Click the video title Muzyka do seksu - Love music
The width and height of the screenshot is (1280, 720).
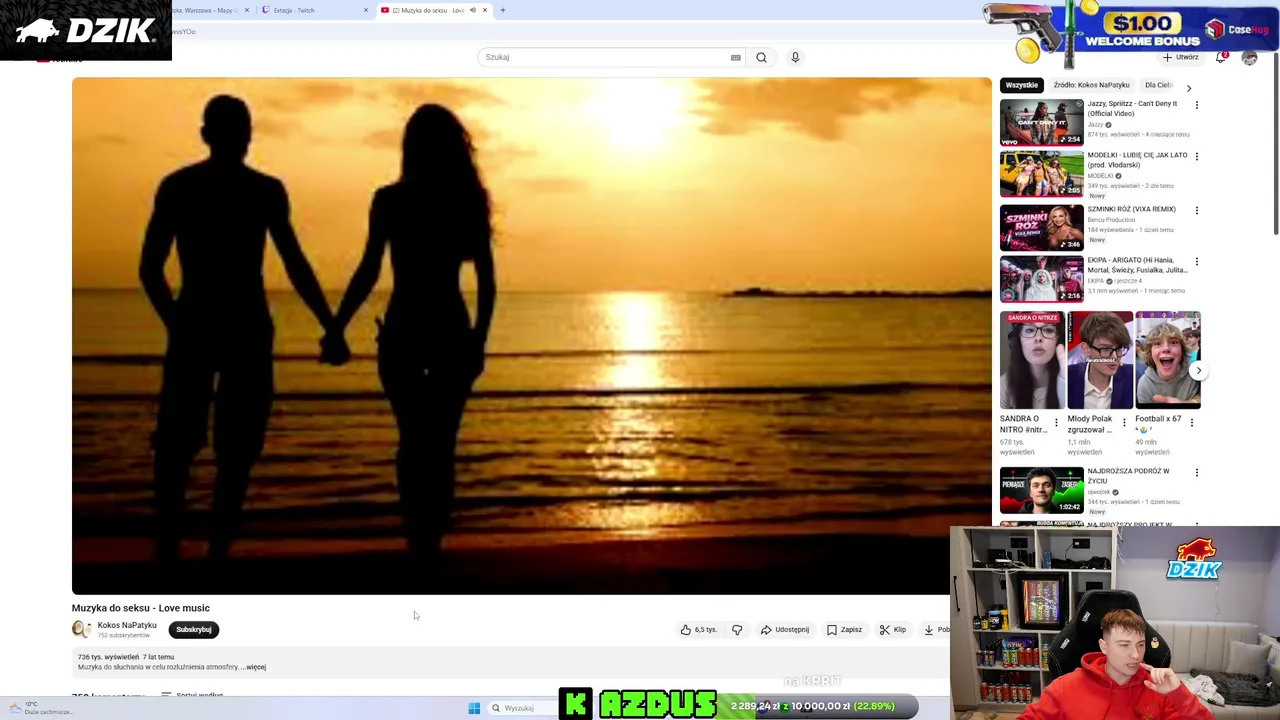pyautogui.click(x=141, y=608)
